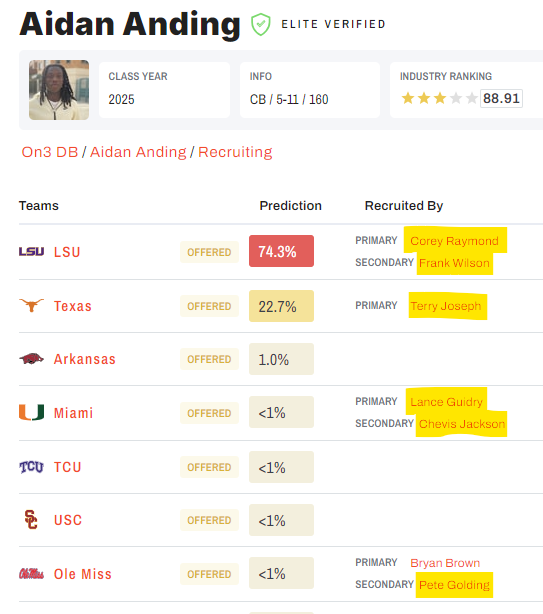Click the 88.91 industry ranking score

(502, 98)
